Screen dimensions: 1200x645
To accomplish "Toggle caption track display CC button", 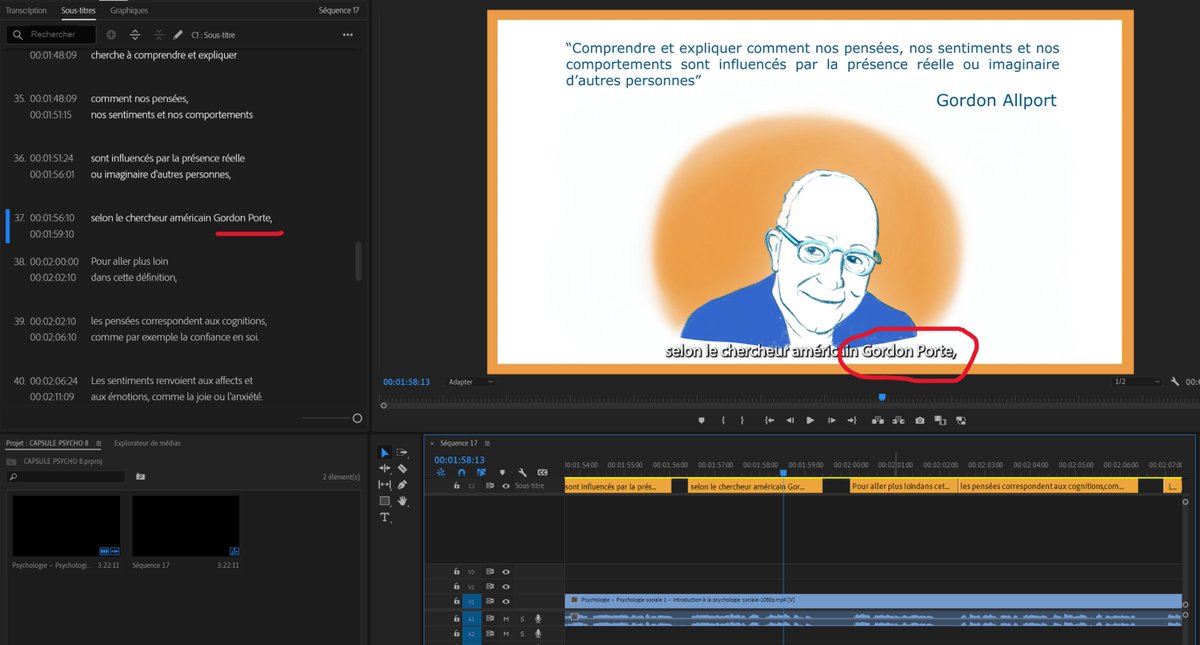I will click(x=542, y=472).
